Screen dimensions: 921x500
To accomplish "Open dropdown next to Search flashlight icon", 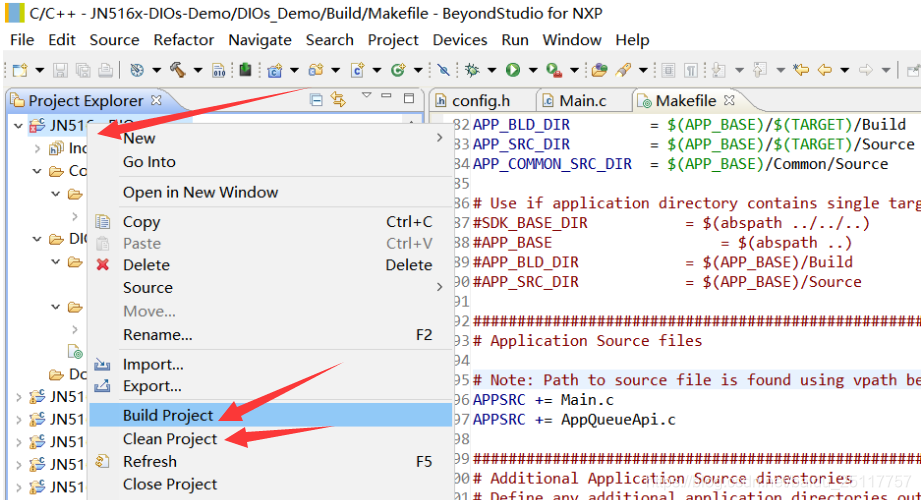I will pyautogui.click(x=644, y=71).
